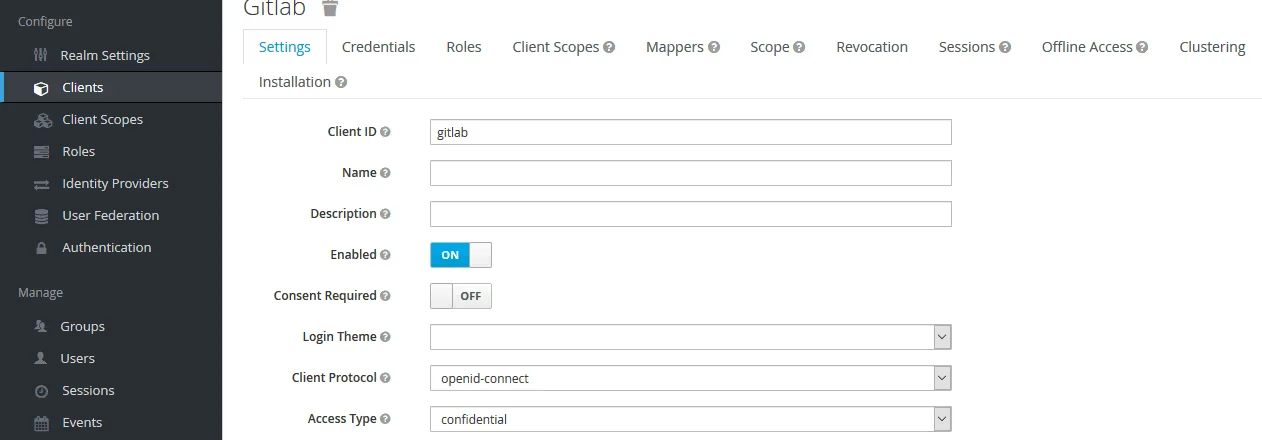
Task: Open Events from Manage section
Action: (82, 423)
